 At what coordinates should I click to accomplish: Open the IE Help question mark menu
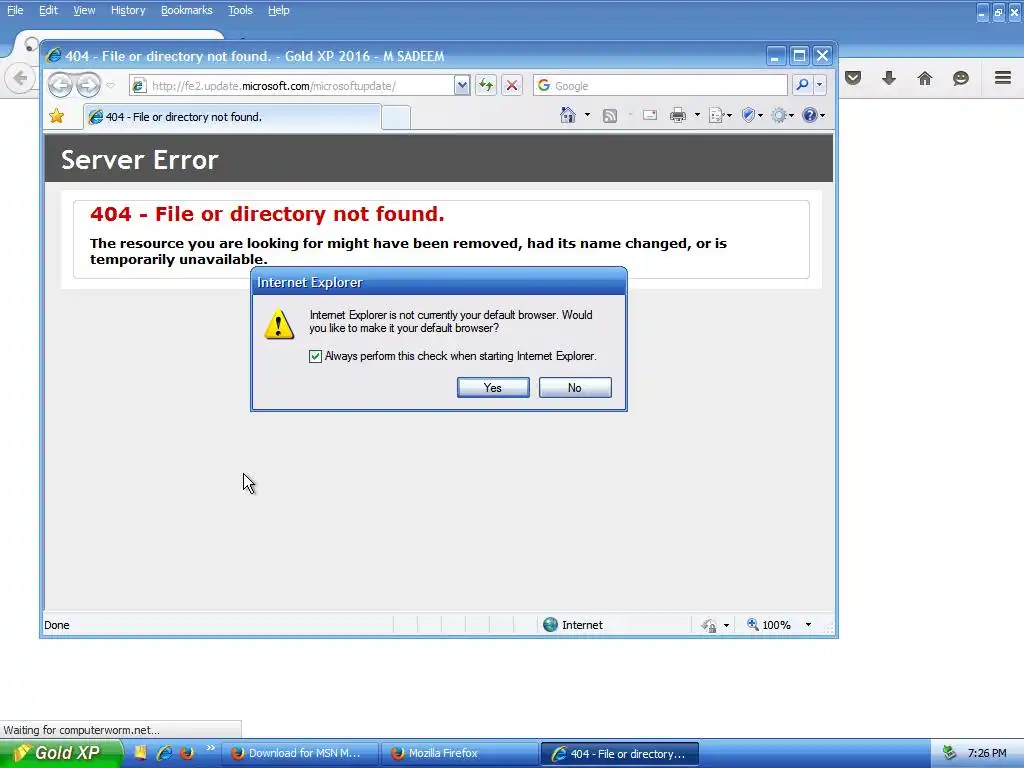point(813,116)
